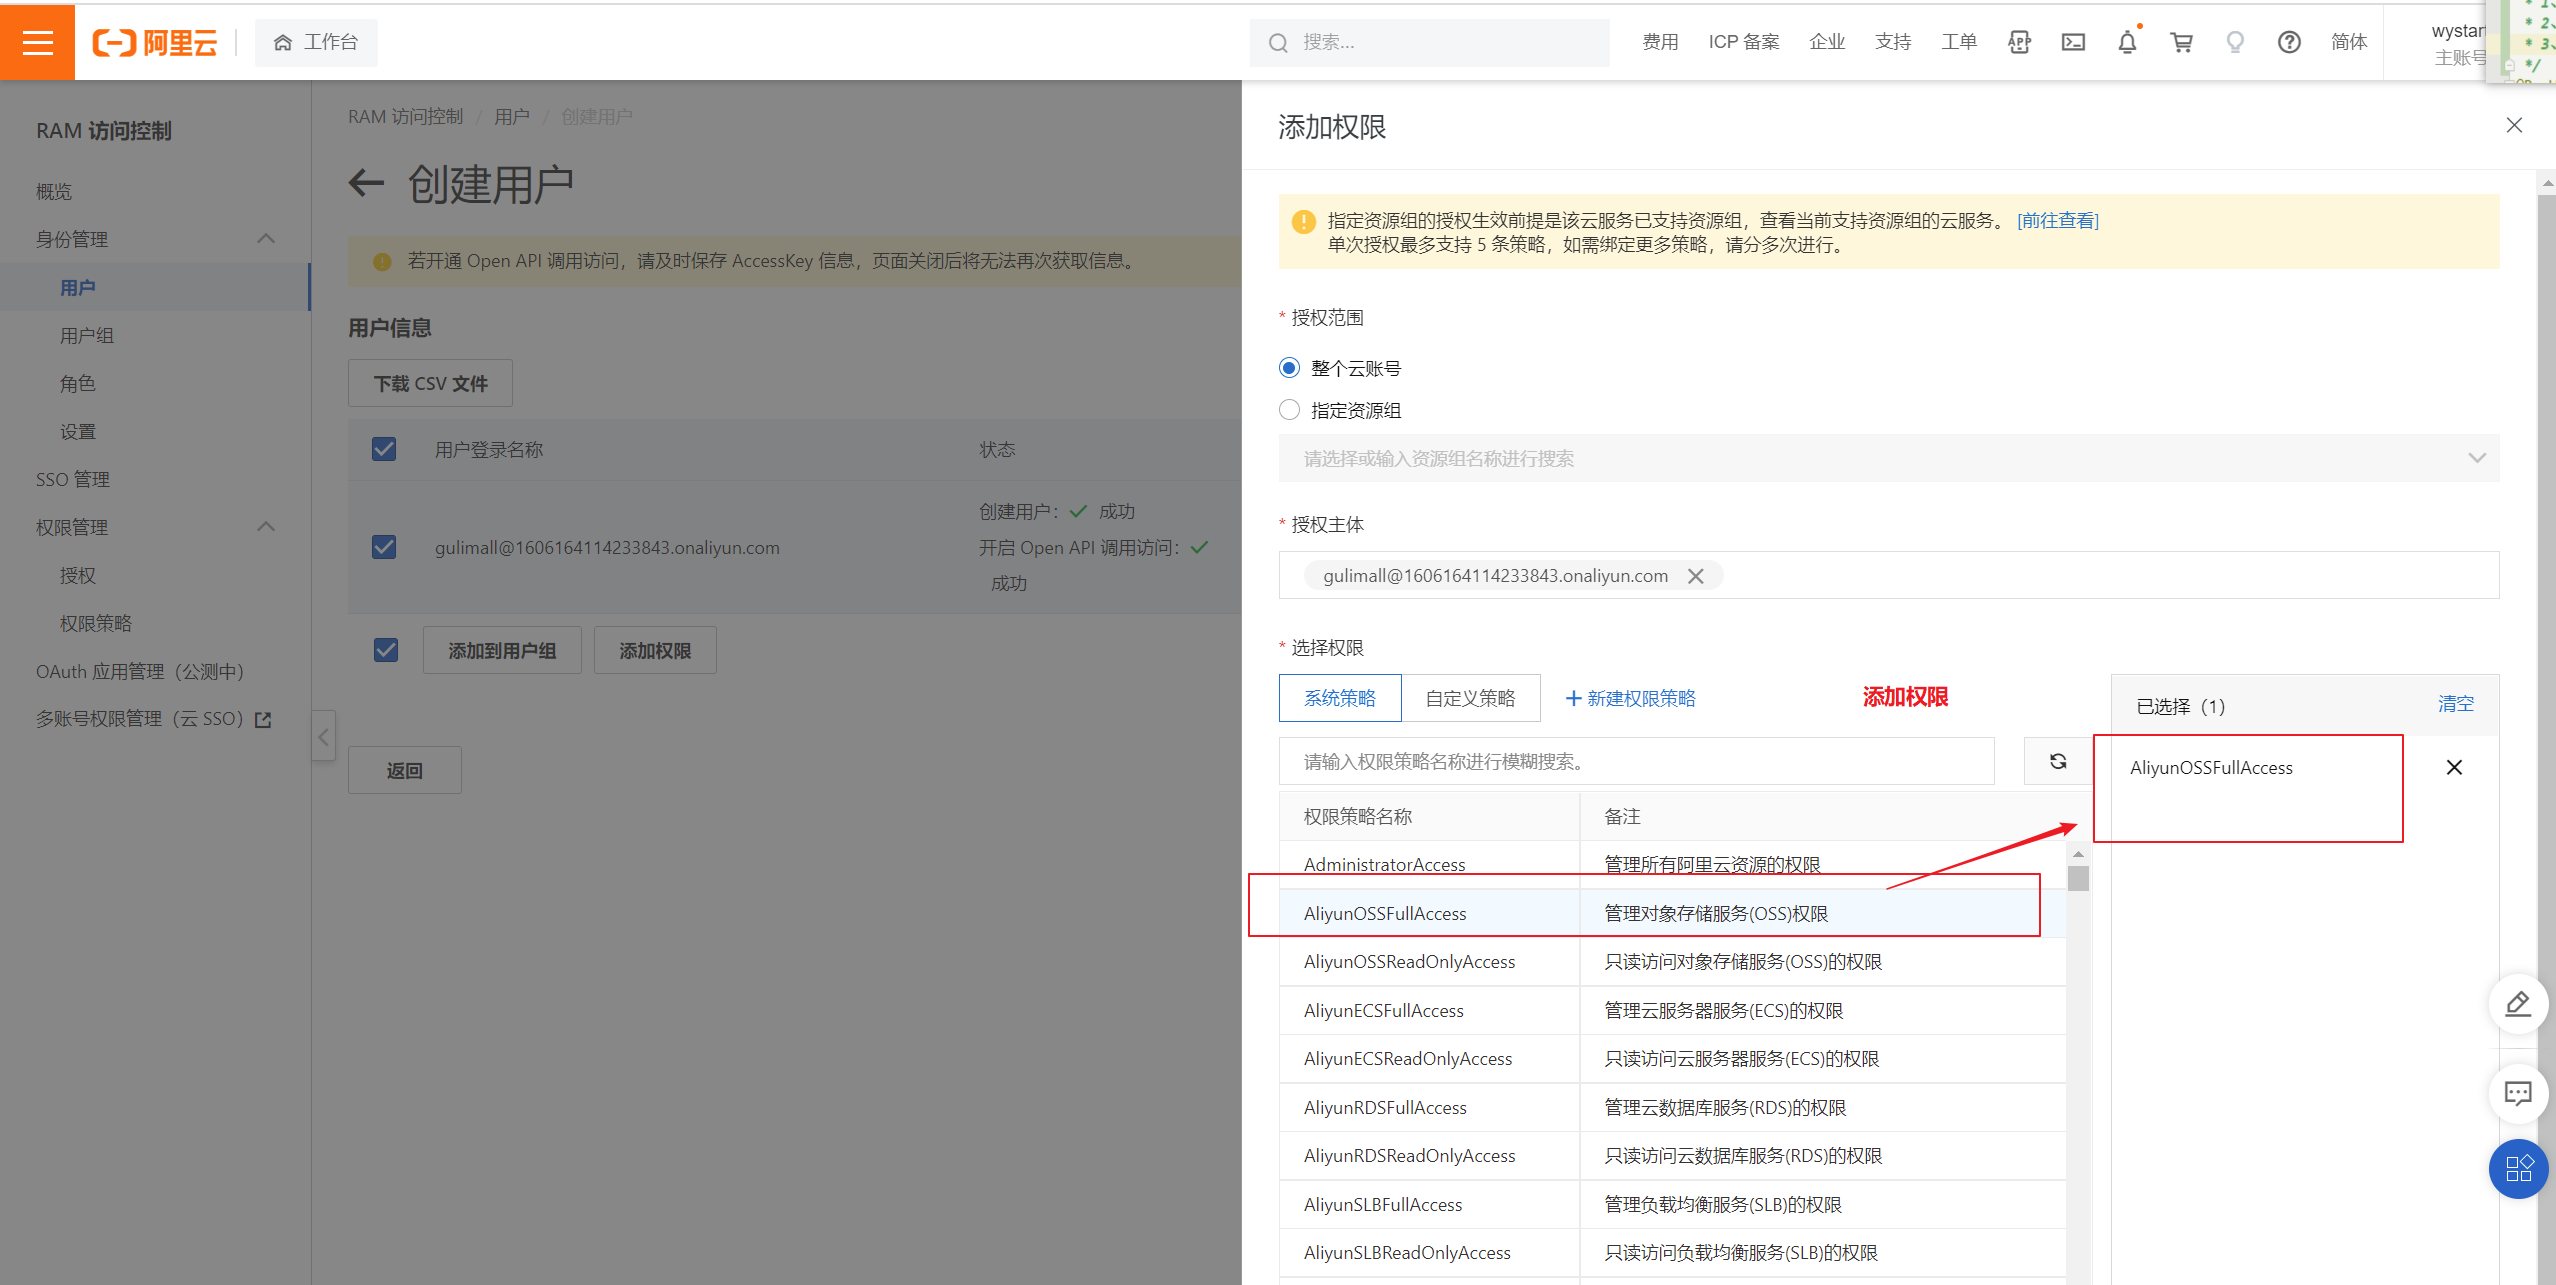
Task: Remove AliyunOSSFullAccess from selected list
Action: click(x=2454, y=767)
